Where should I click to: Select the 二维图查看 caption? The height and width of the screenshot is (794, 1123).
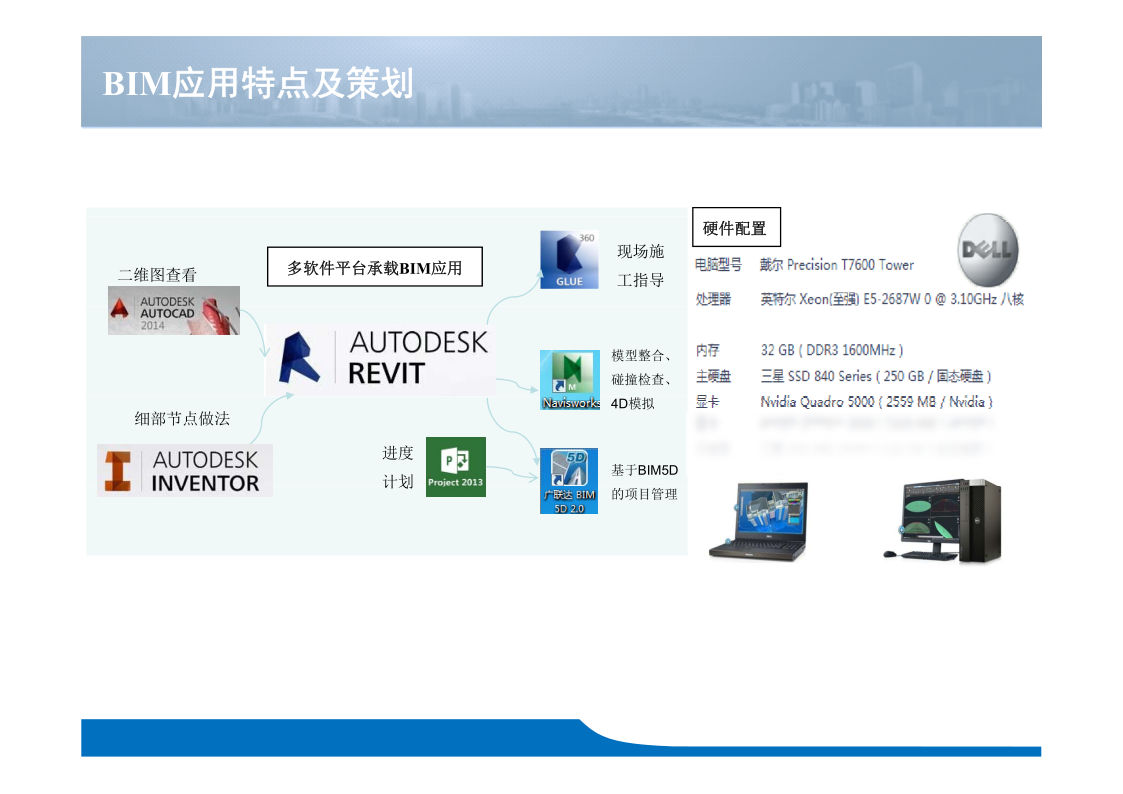click(x=157, y=275)
